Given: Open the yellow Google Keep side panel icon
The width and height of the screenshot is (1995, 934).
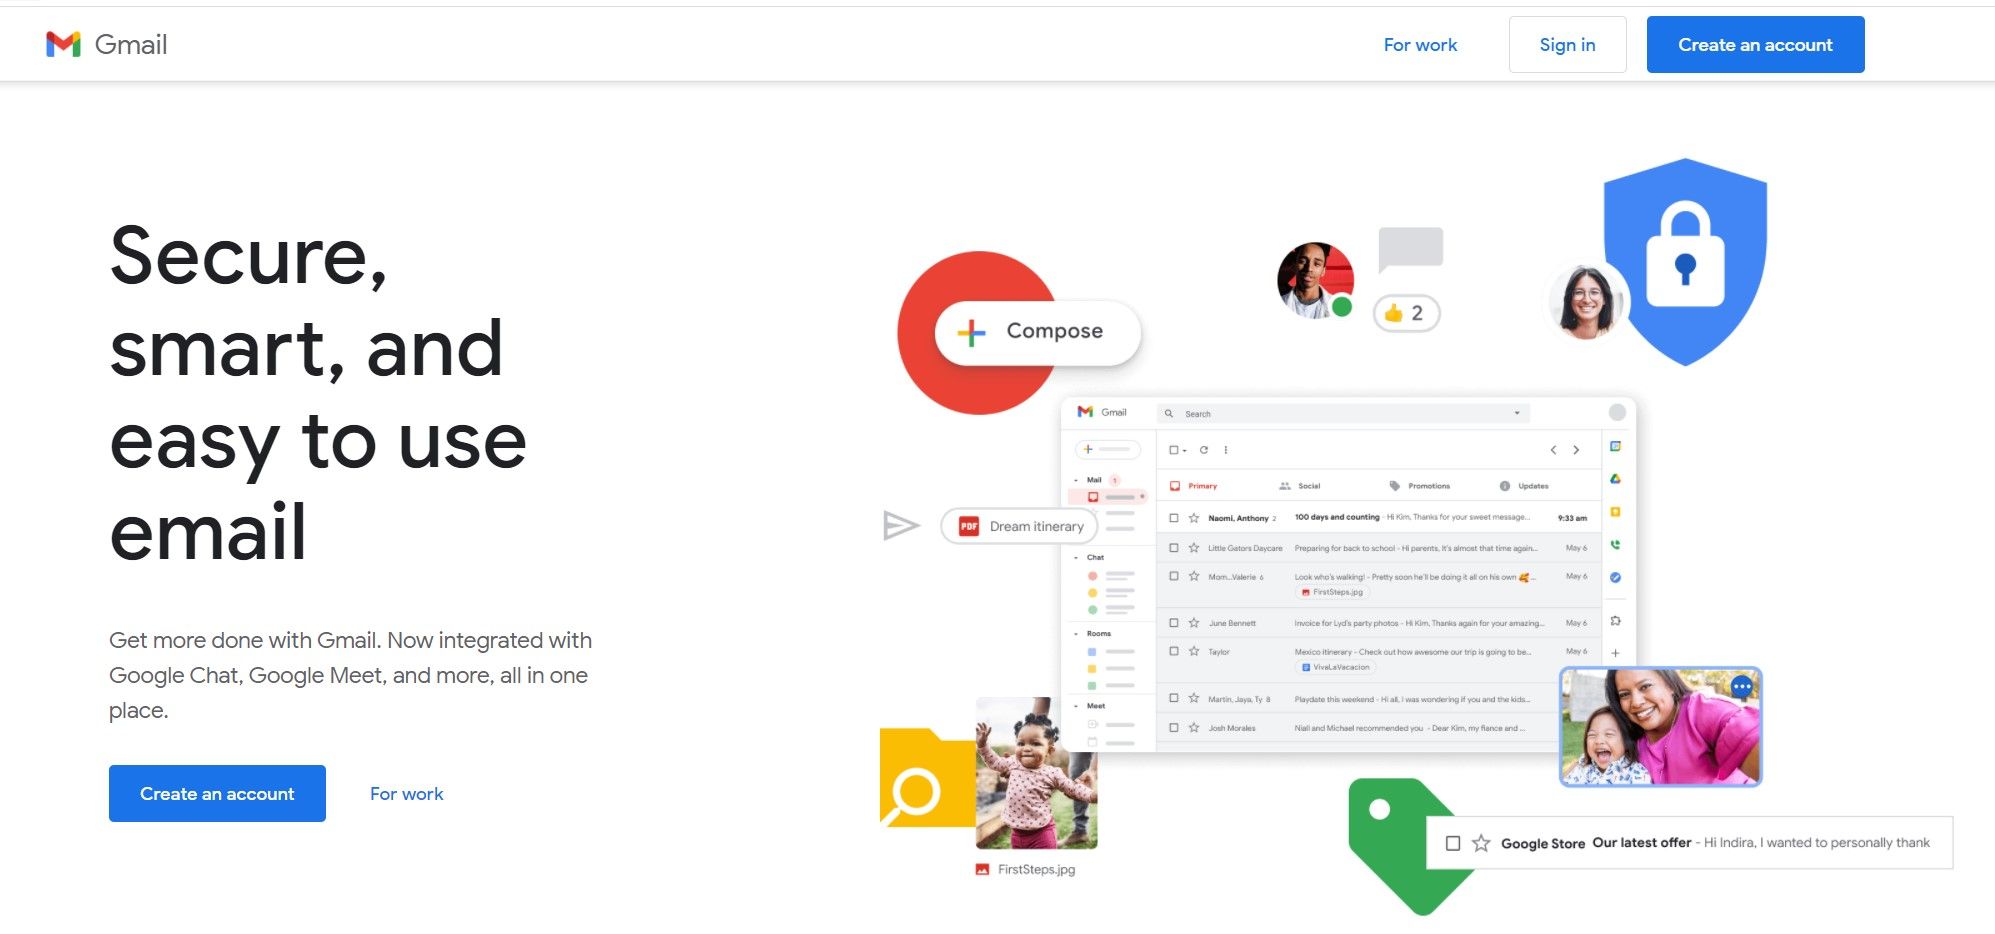Looking at the screenshot, I should click(1615, 512).
